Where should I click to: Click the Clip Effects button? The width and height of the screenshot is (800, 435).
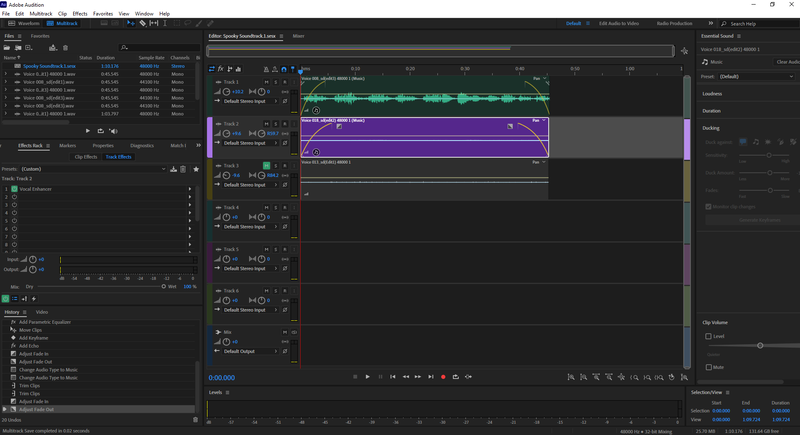pos(85,157)
